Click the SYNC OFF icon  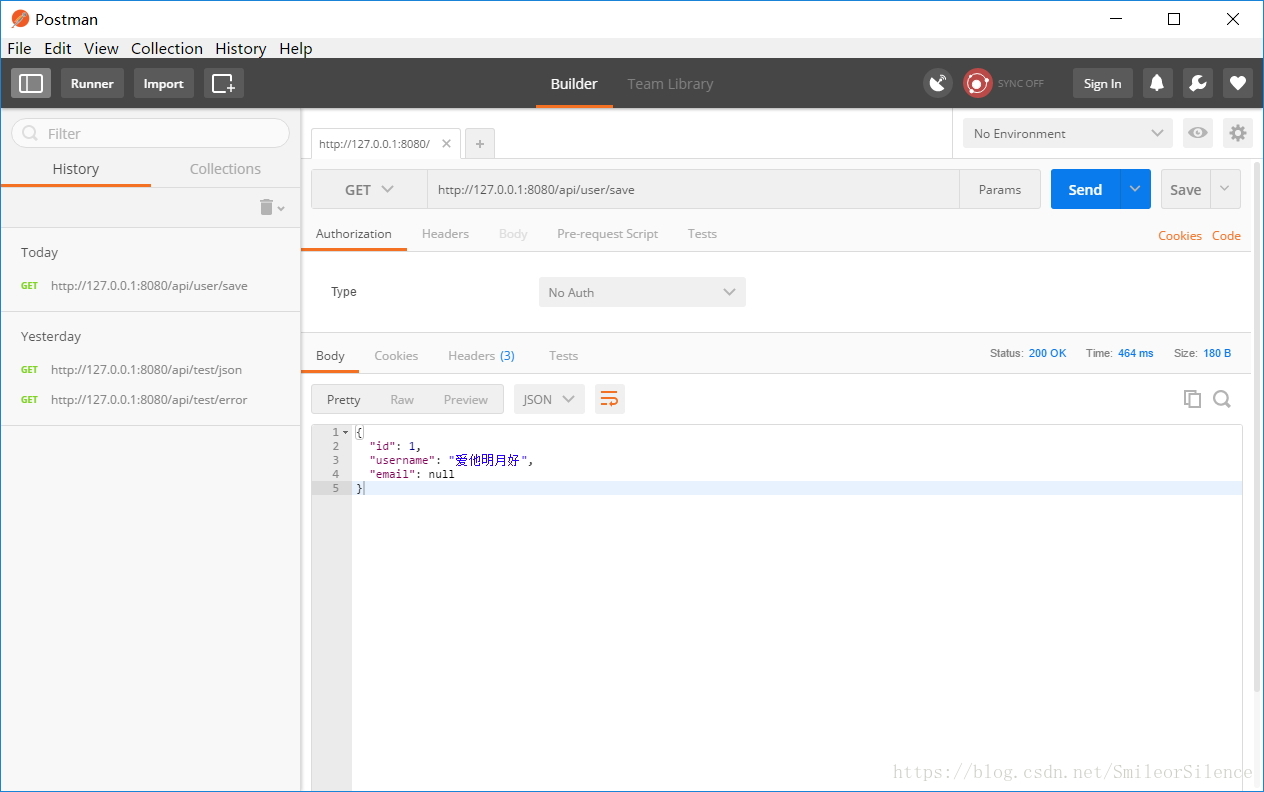[978, 83]
